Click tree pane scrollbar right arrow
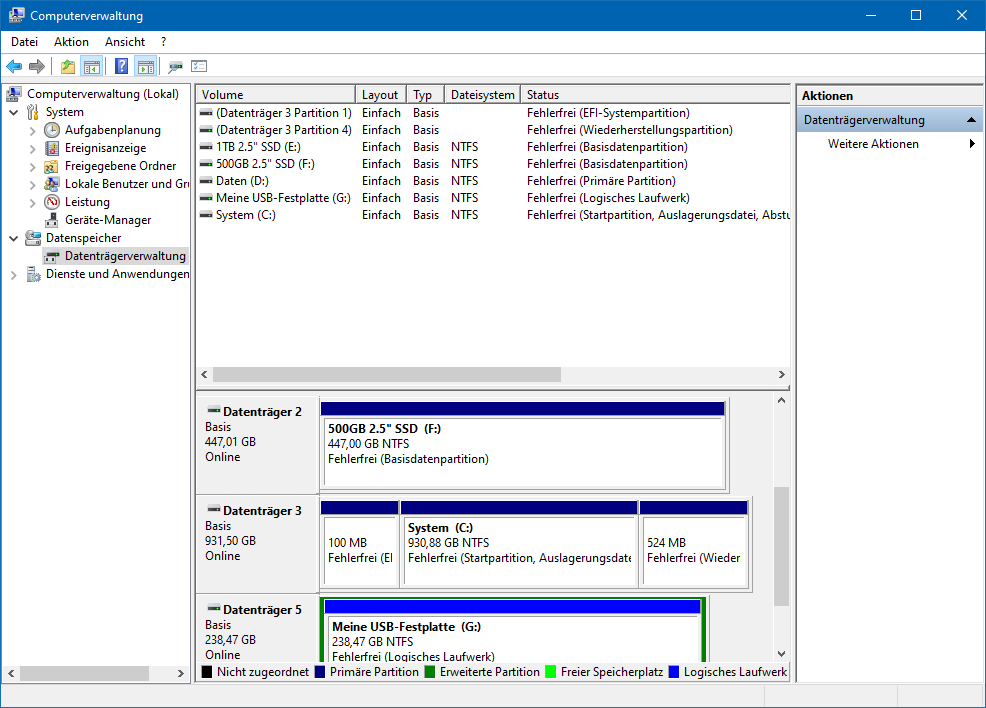Viewport: 986px width, 708px height. [180, 673]
